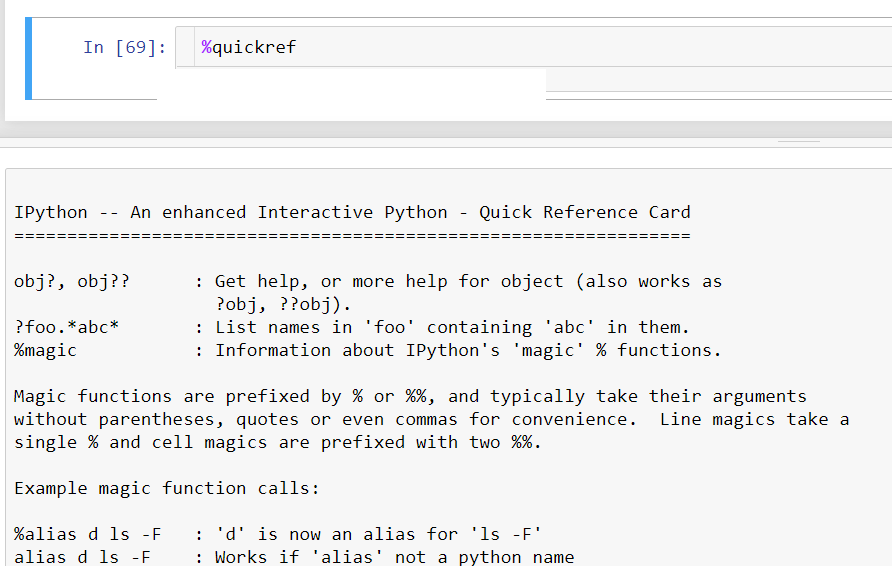892x566 pixels.
Task: Click the '%alias d ls -F' example
Action: pyautogui.click(x=88, y=534)
